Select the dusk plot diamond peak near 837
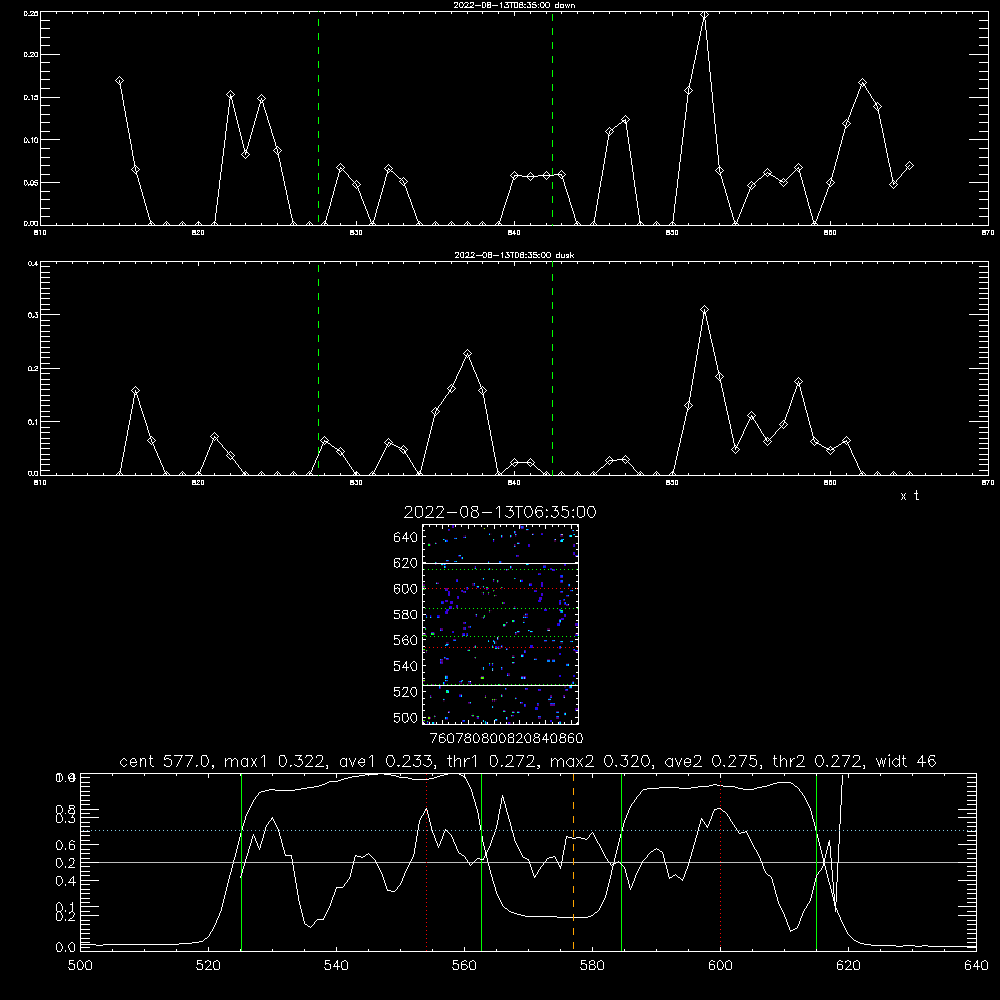 pyautogui.click(x=467, y=353)
